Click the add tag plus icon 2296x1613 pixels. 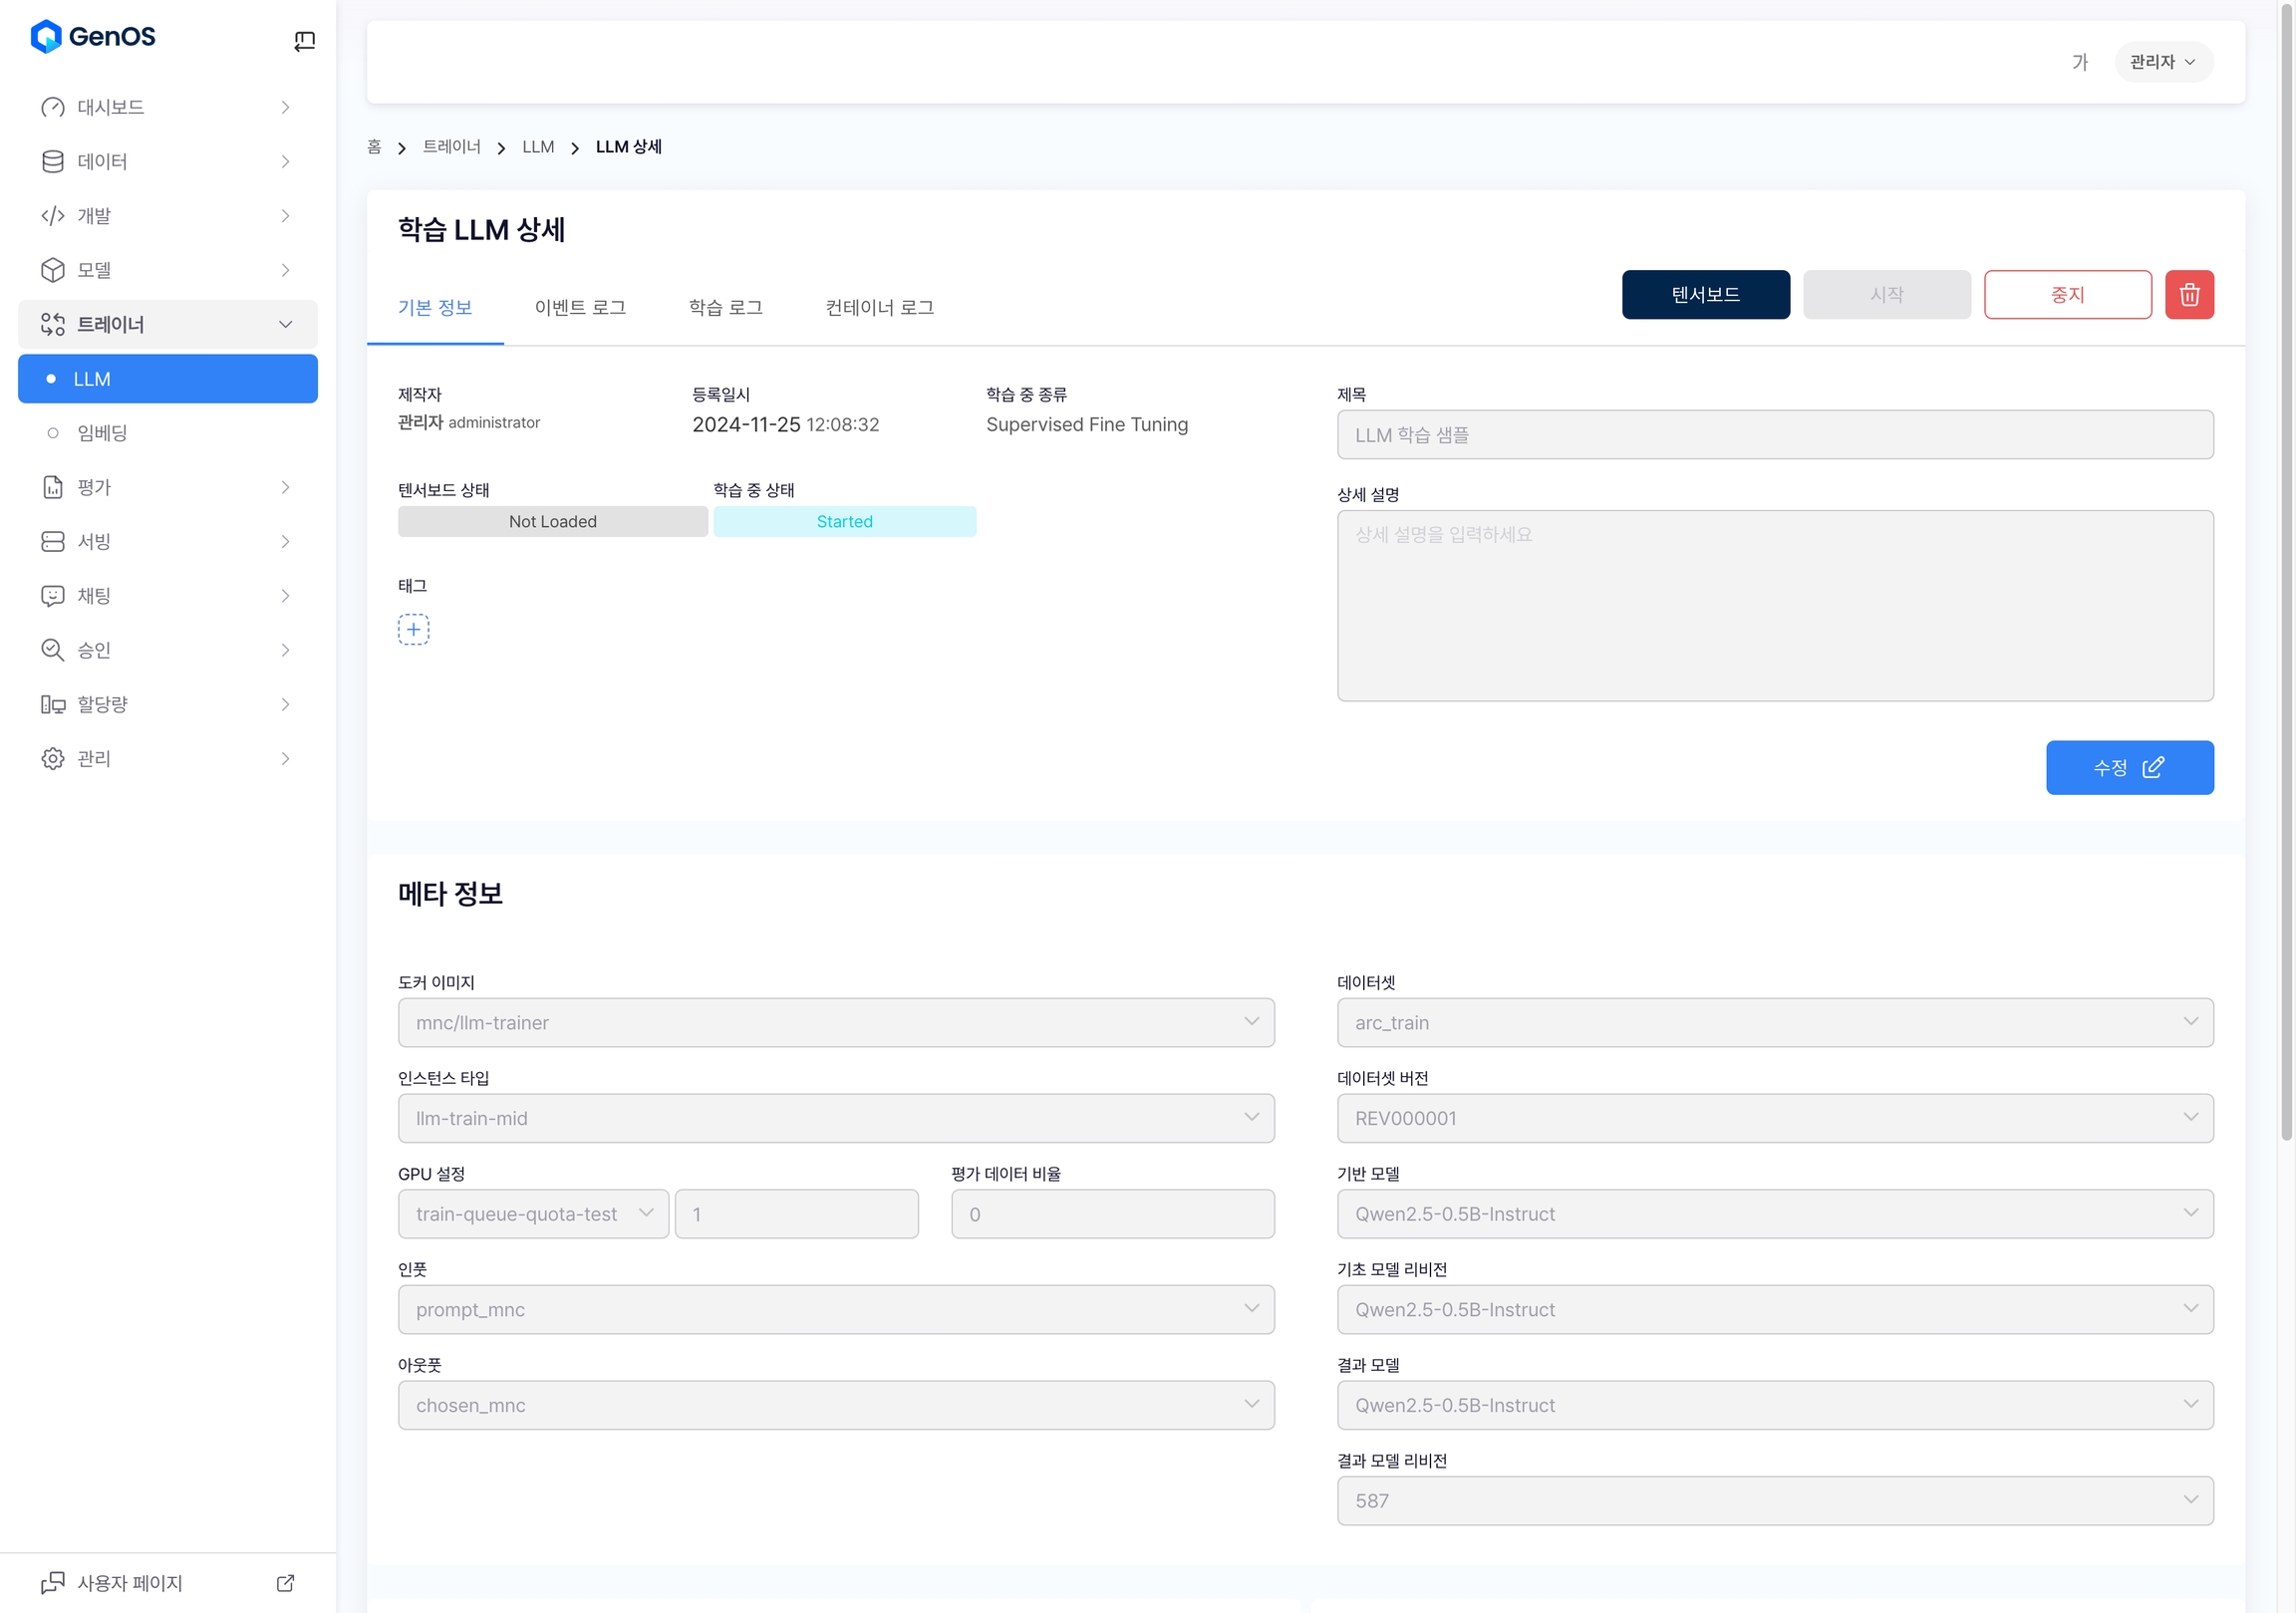coord(413,629)
